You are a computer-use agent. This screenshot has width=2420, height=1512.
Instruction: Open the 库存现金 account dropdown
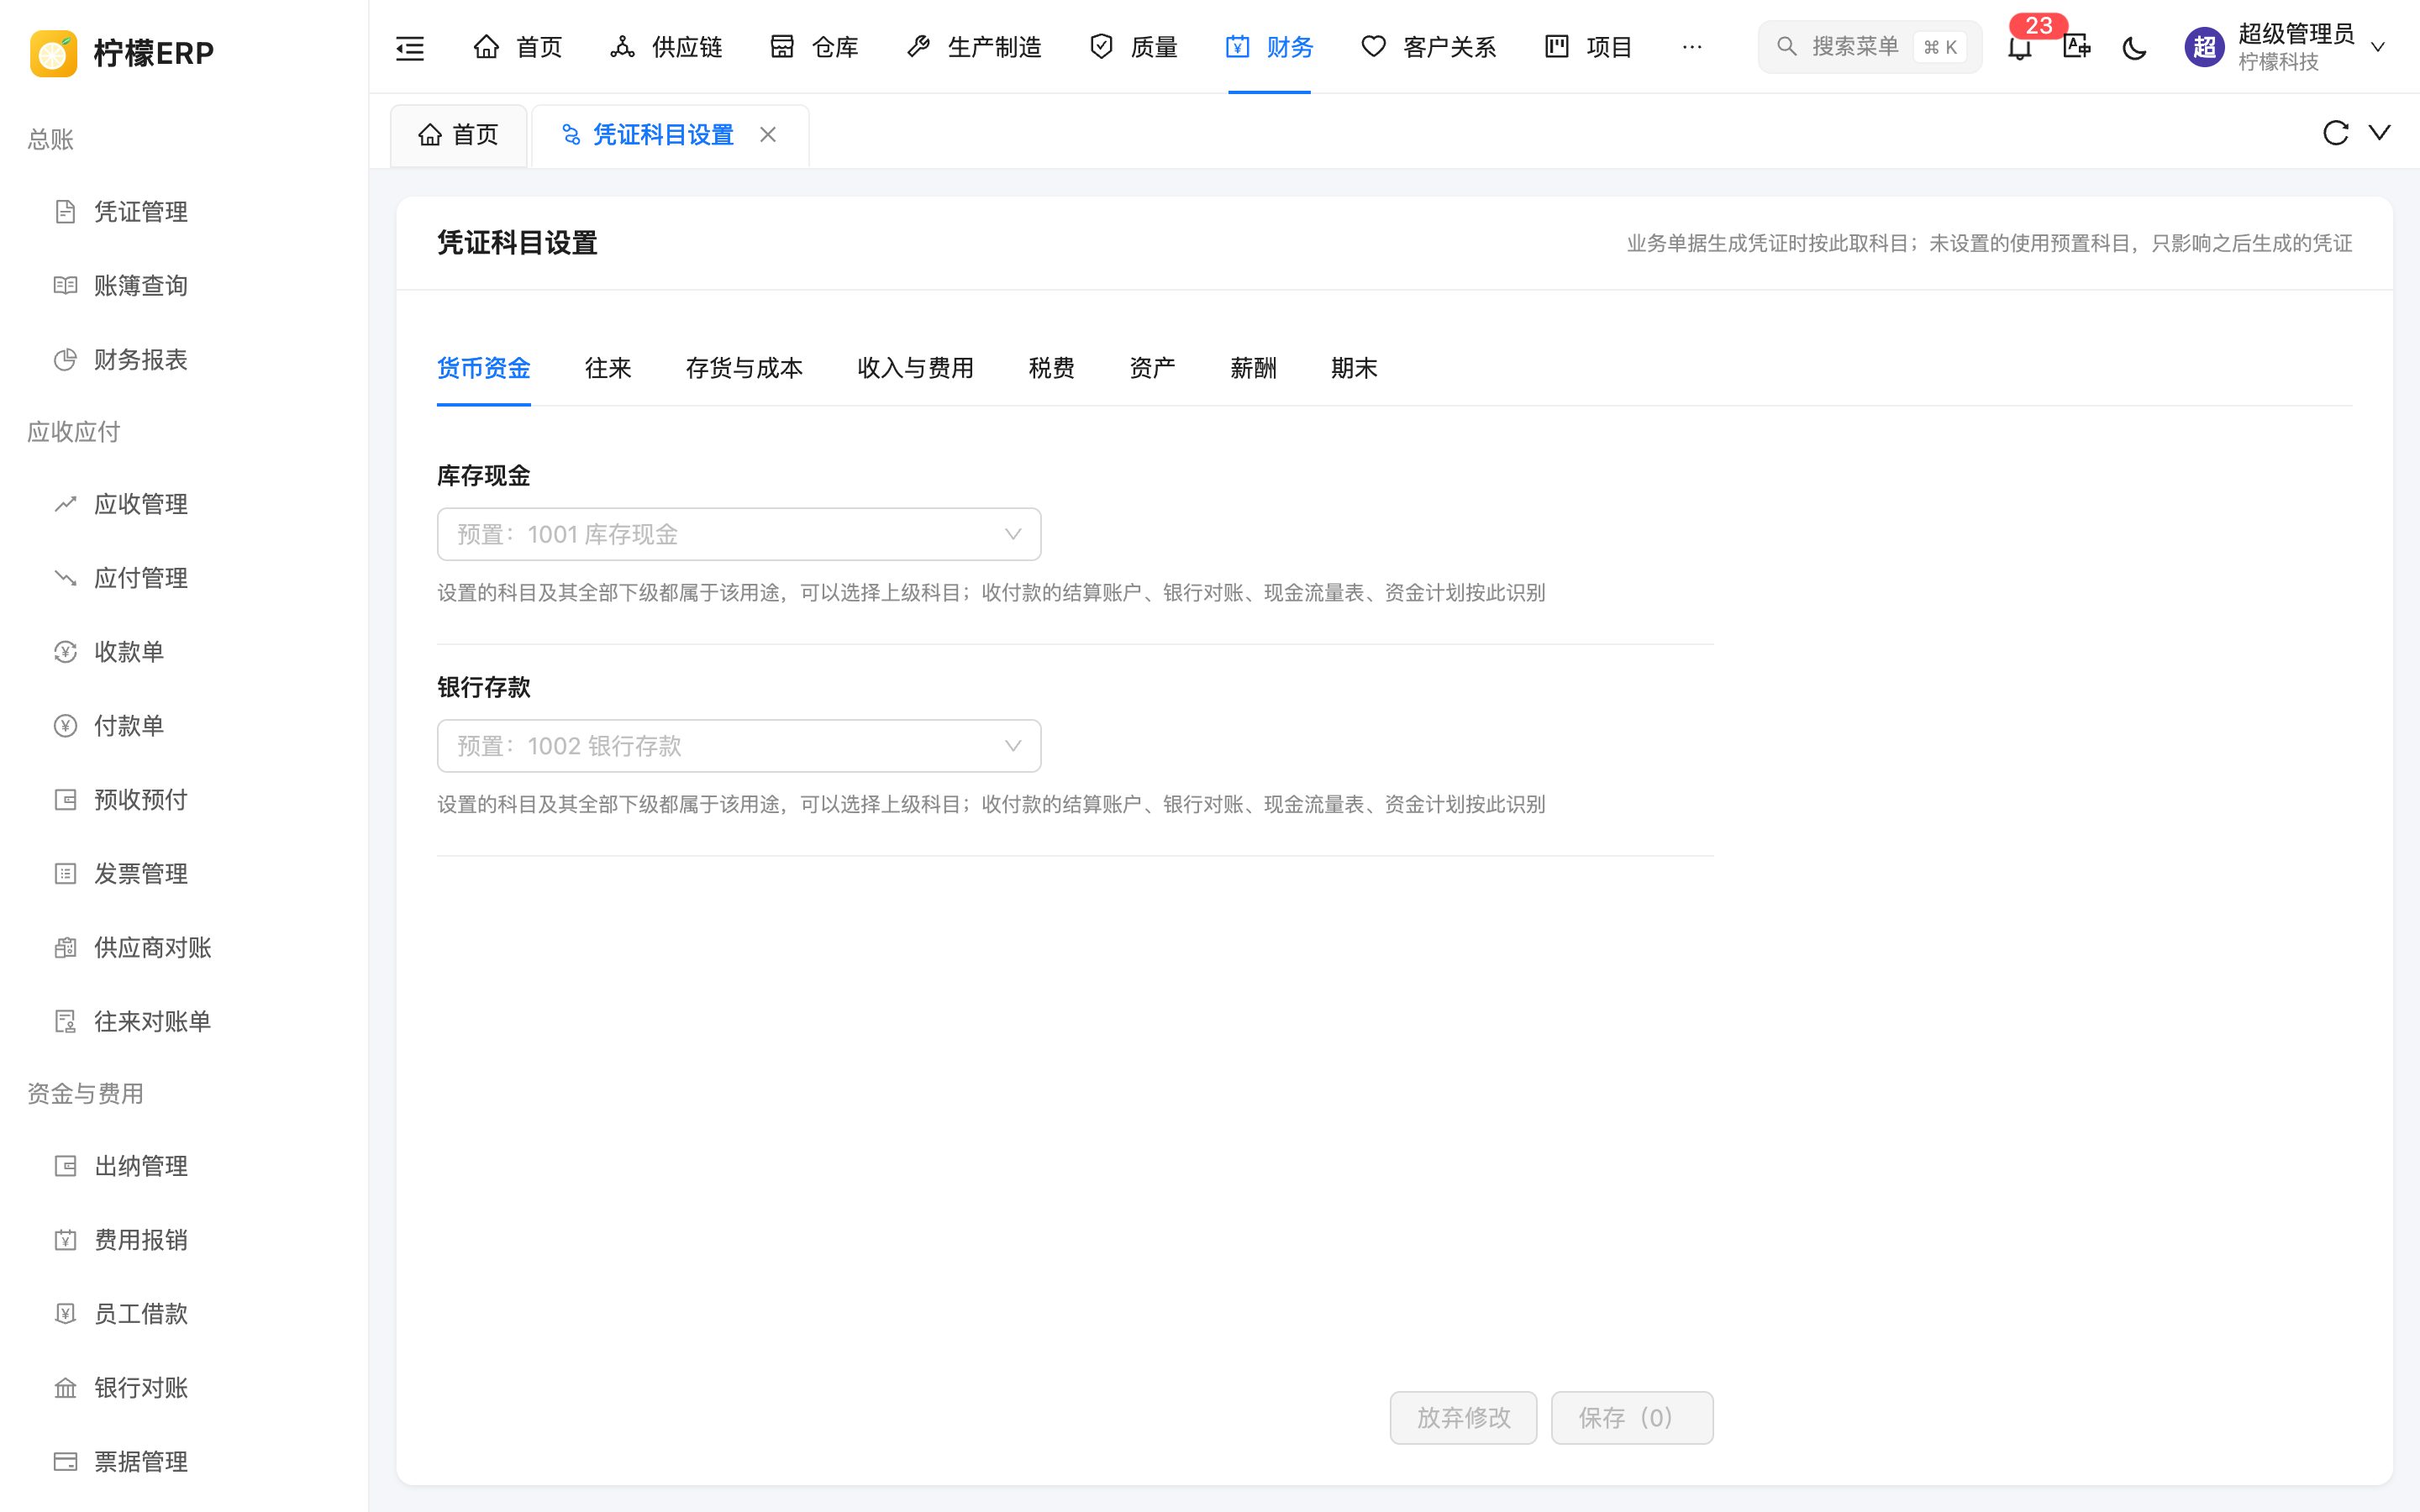[x=739, y=534]
